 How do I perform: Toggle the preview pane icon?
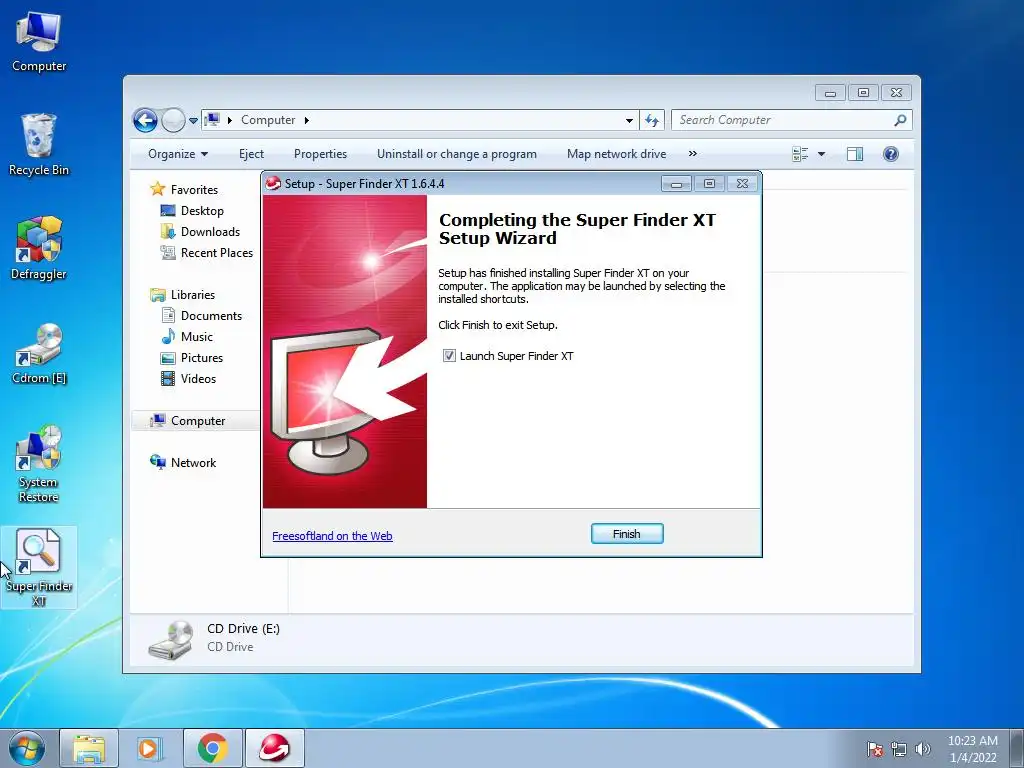click(854, 154)
